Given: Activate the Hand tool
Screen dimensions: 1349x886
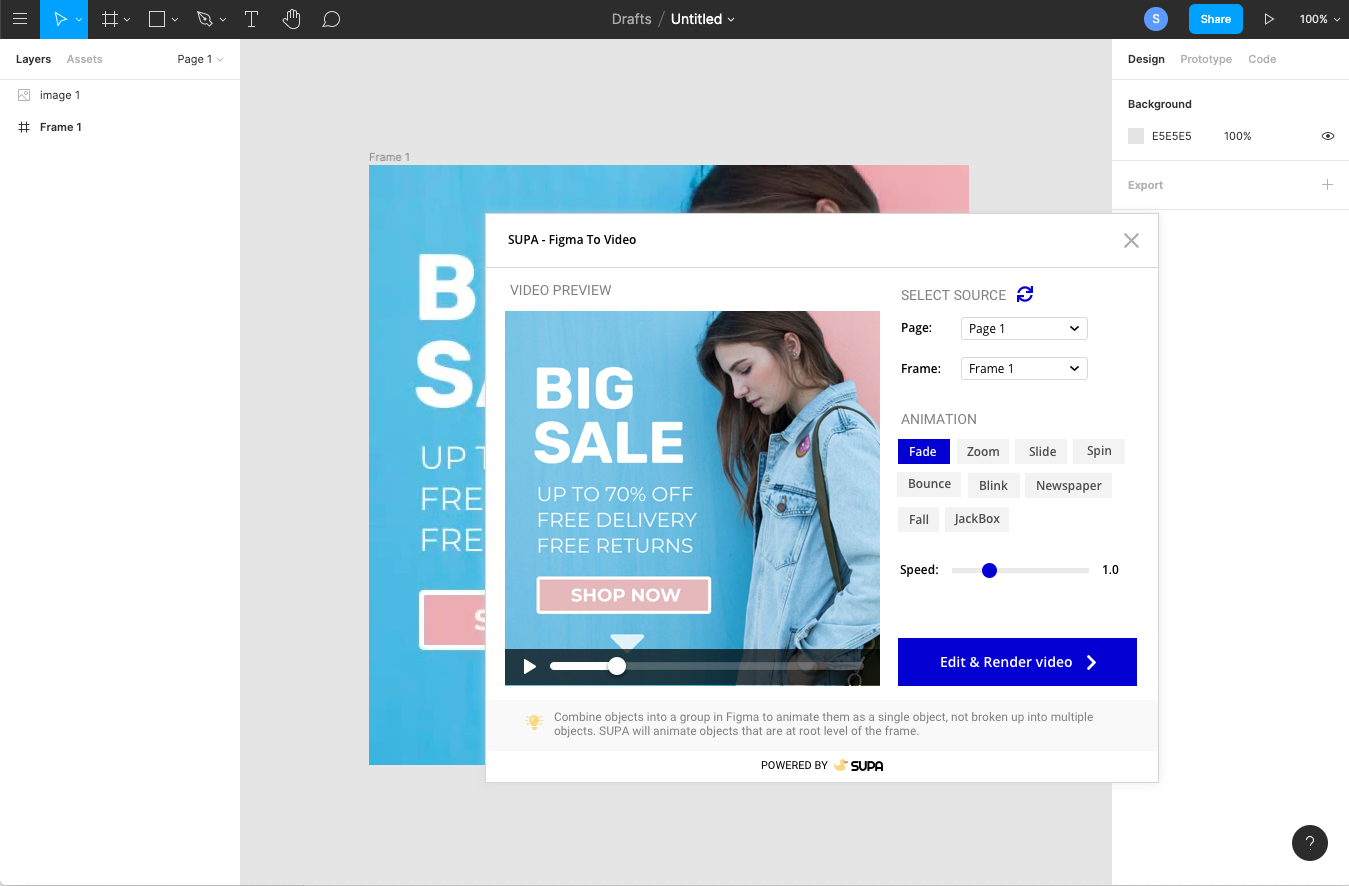Looking at the screenshot, I should (291, 19).
